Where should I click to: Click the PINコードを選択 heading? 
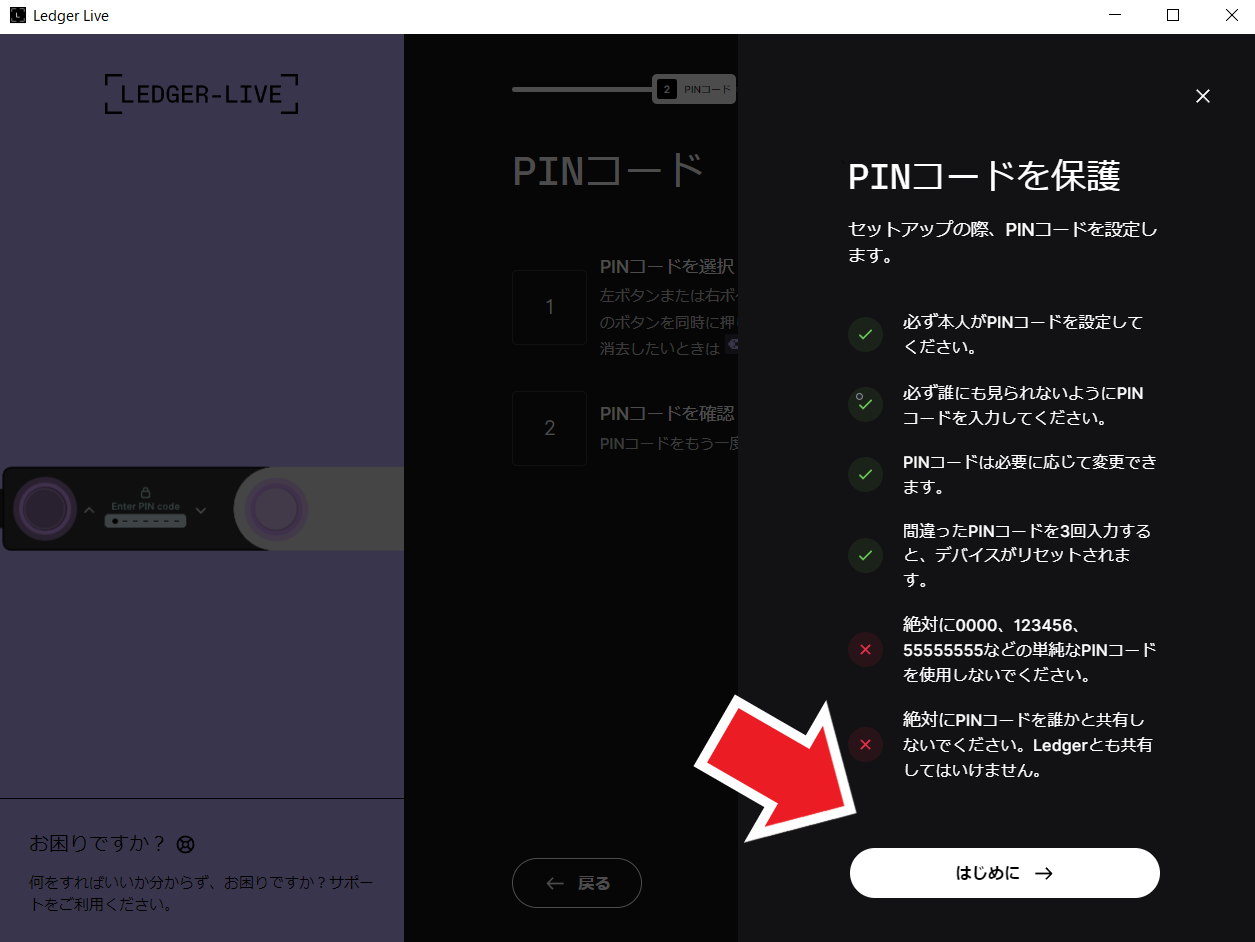coord(667,267)
